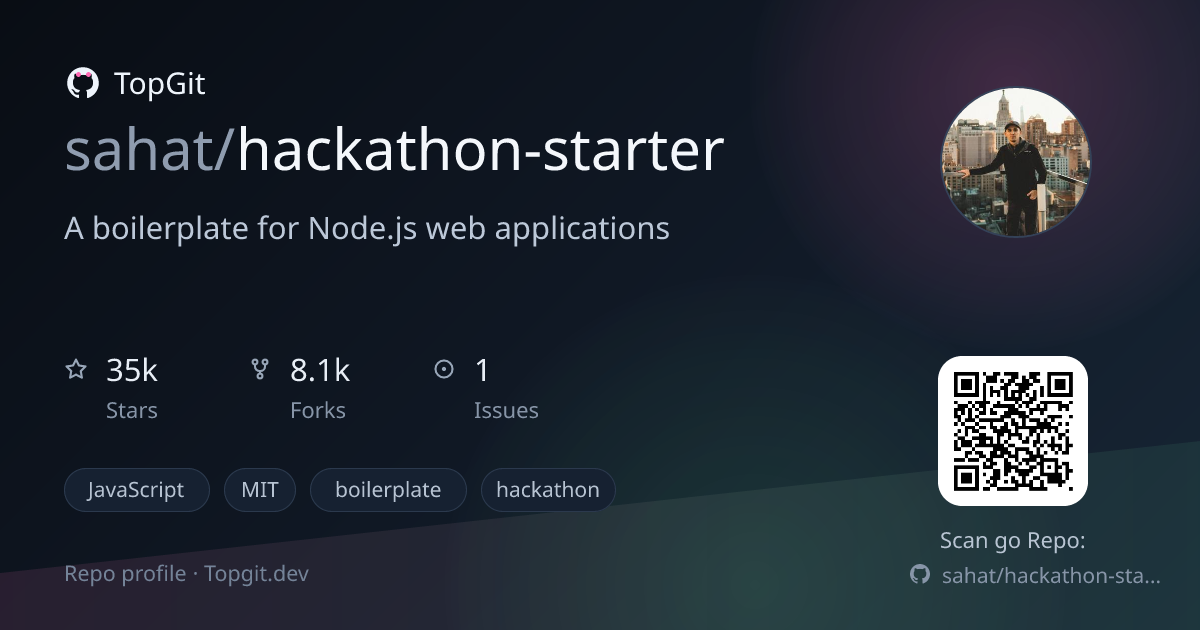Image resolution: width=1200 pixels, height=630 pixels.
Task: Click the issues circle icon beside 1
Action: [444, 370]
